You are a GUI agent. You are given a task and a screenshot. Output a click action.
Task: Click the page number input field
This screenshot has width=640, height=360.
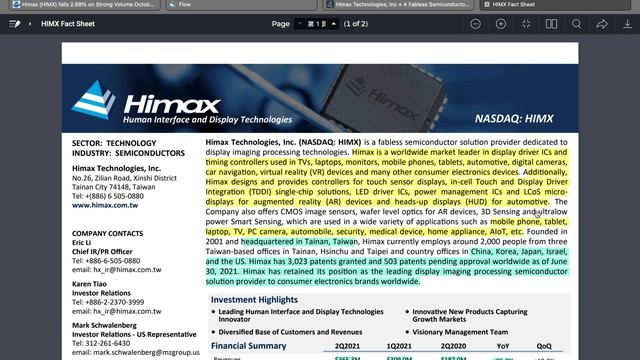317,24
